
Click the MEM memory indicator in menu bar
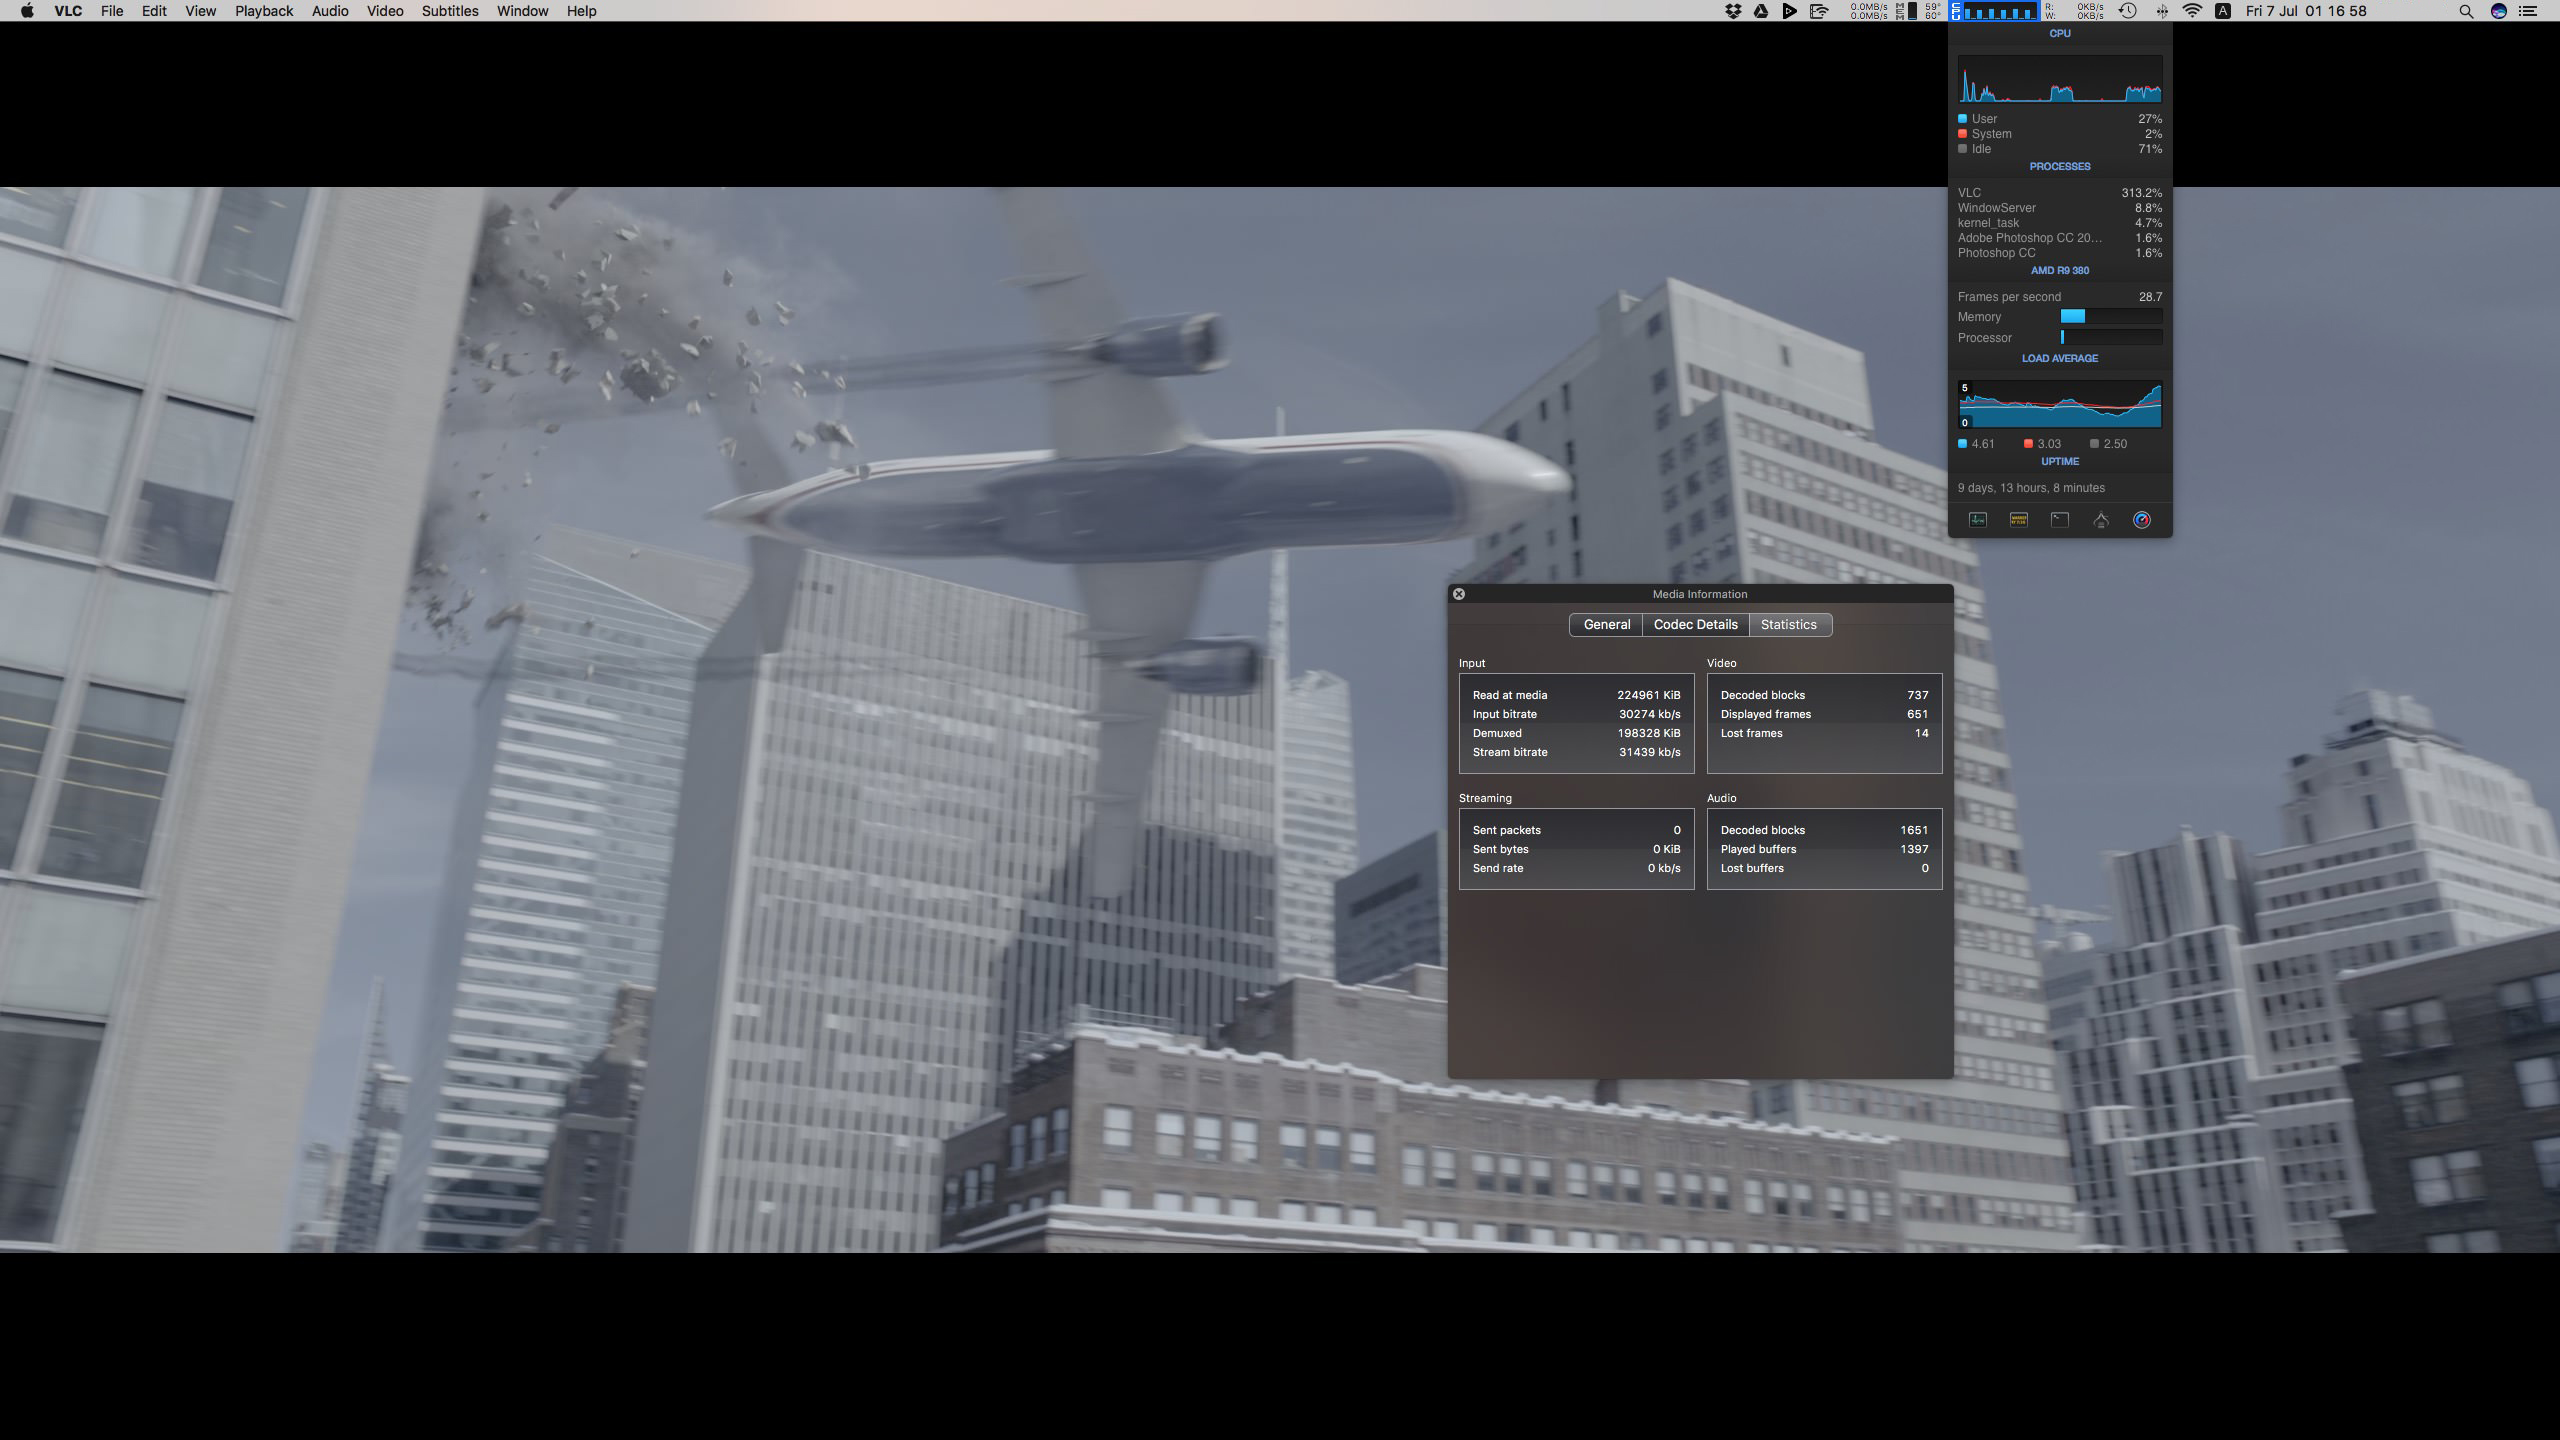pos(1907,11)
